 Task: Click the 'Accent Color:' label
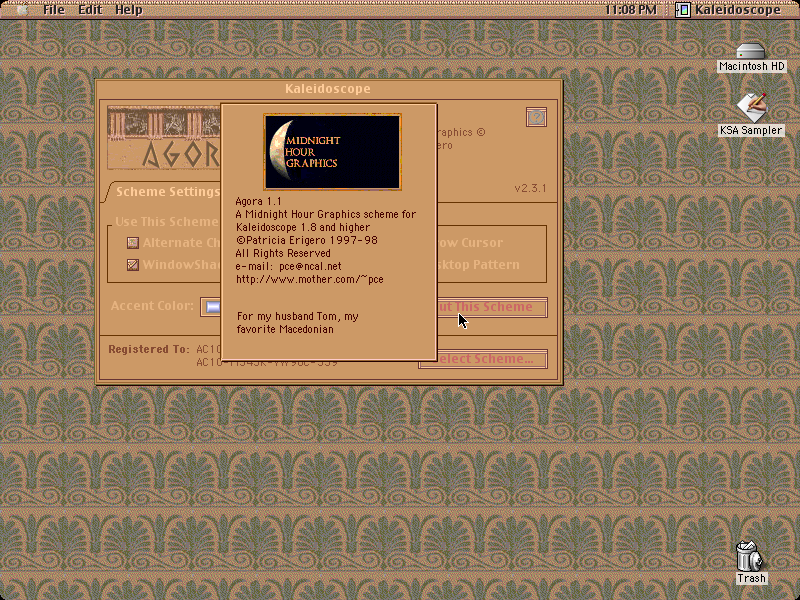[152, 306]
